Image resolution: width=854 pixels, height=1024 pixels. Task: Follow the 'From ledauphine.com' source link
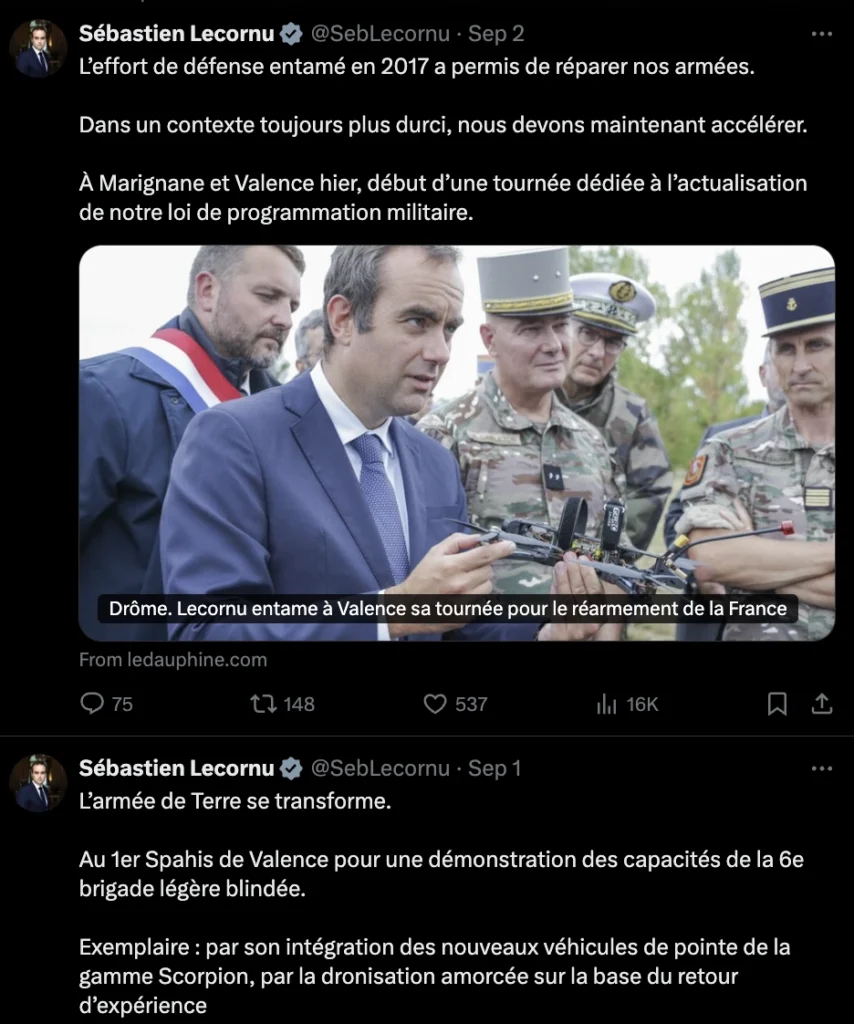pos(173,660)
